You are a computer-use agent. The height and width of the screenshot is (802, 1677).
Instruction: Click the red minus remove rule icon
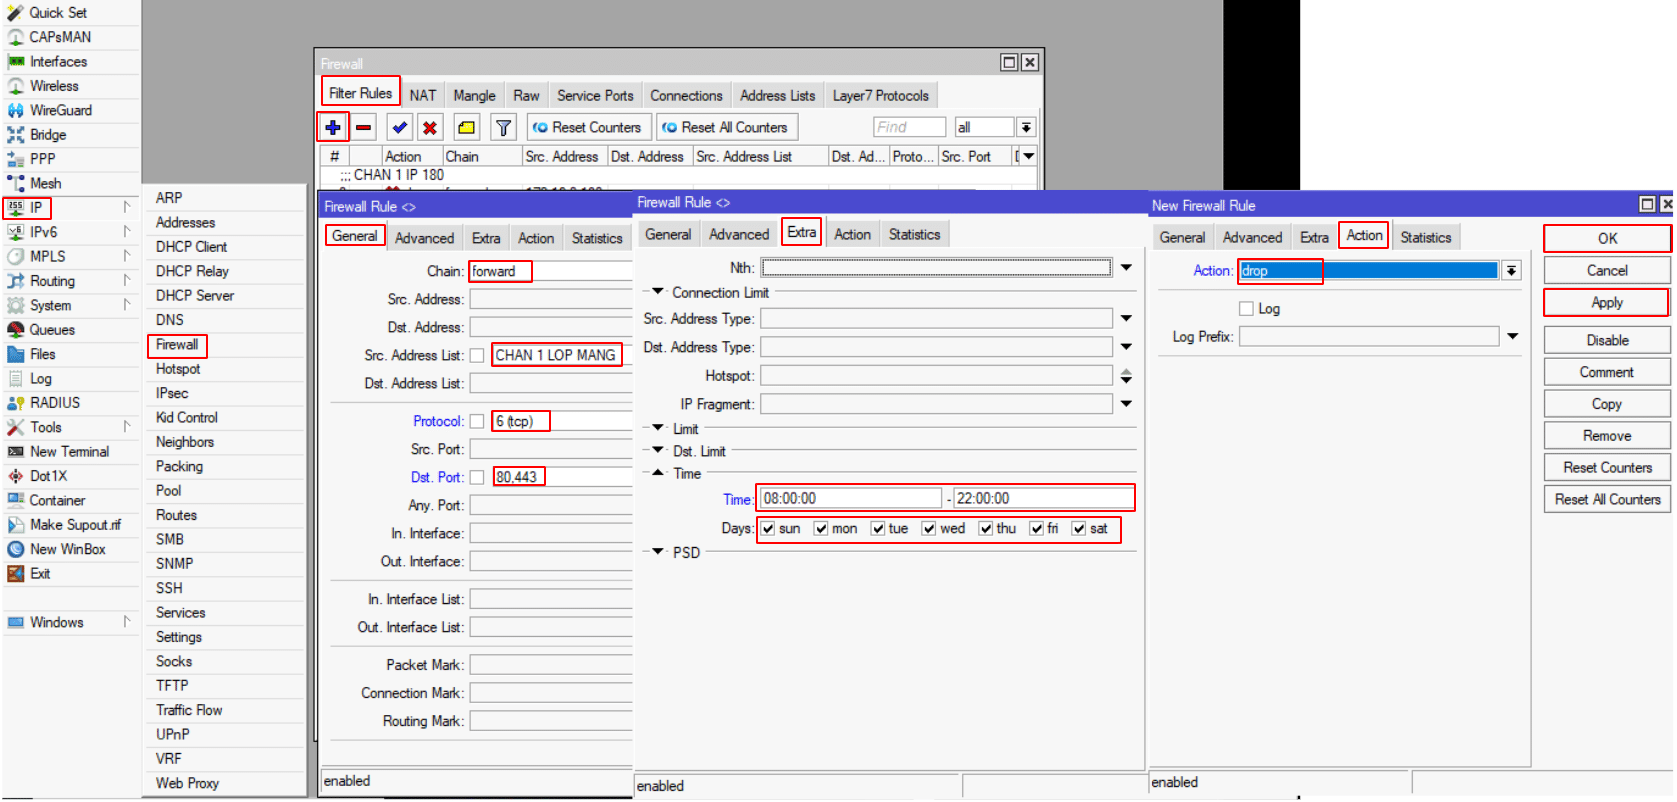click(364, 127)
